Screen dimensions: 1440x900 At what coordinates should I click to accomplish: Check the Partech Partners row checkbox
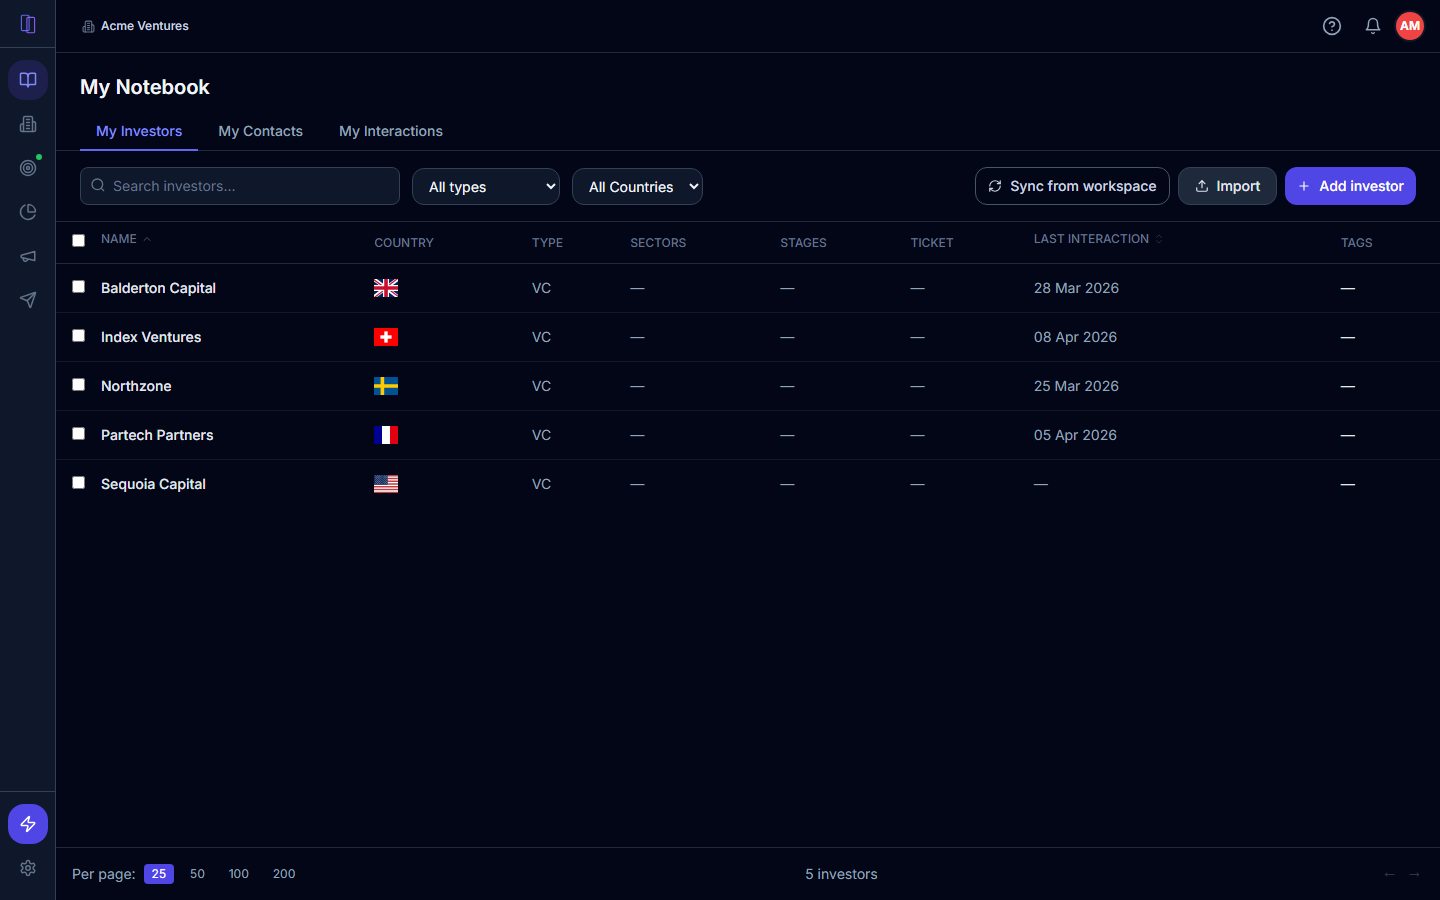pyautogui.click(x=78, y=434)
